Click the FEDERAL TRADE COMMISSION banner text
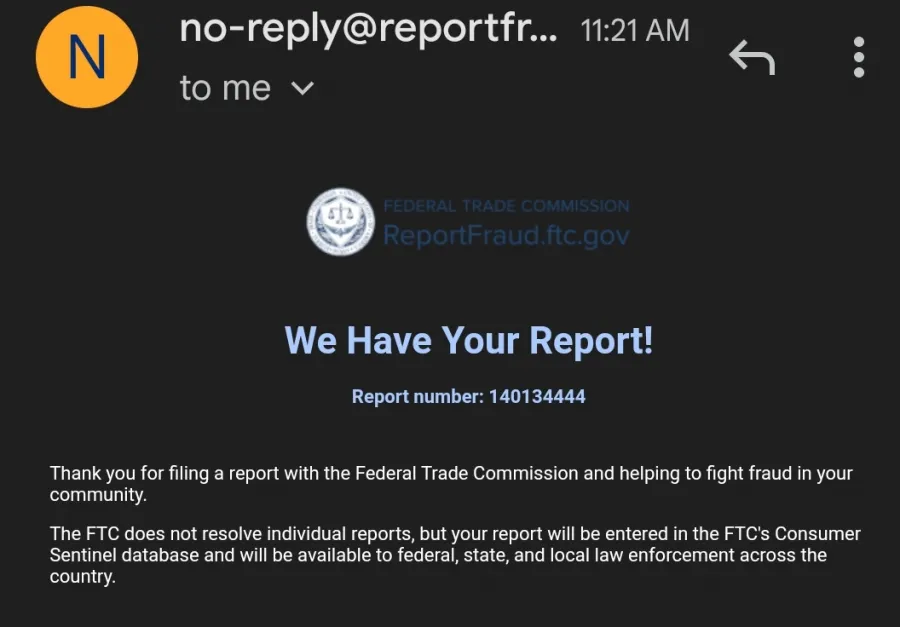Viewport: 900px width, 627px height. click(506, 206)
